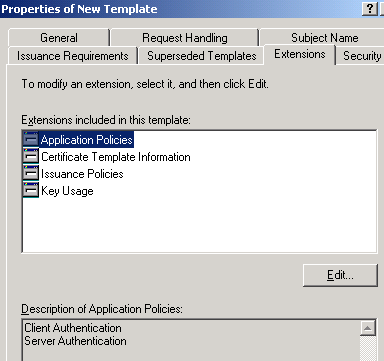The image size is (384, 361).
Task: Select the Key Usage entry text
Action: point(67,191)
